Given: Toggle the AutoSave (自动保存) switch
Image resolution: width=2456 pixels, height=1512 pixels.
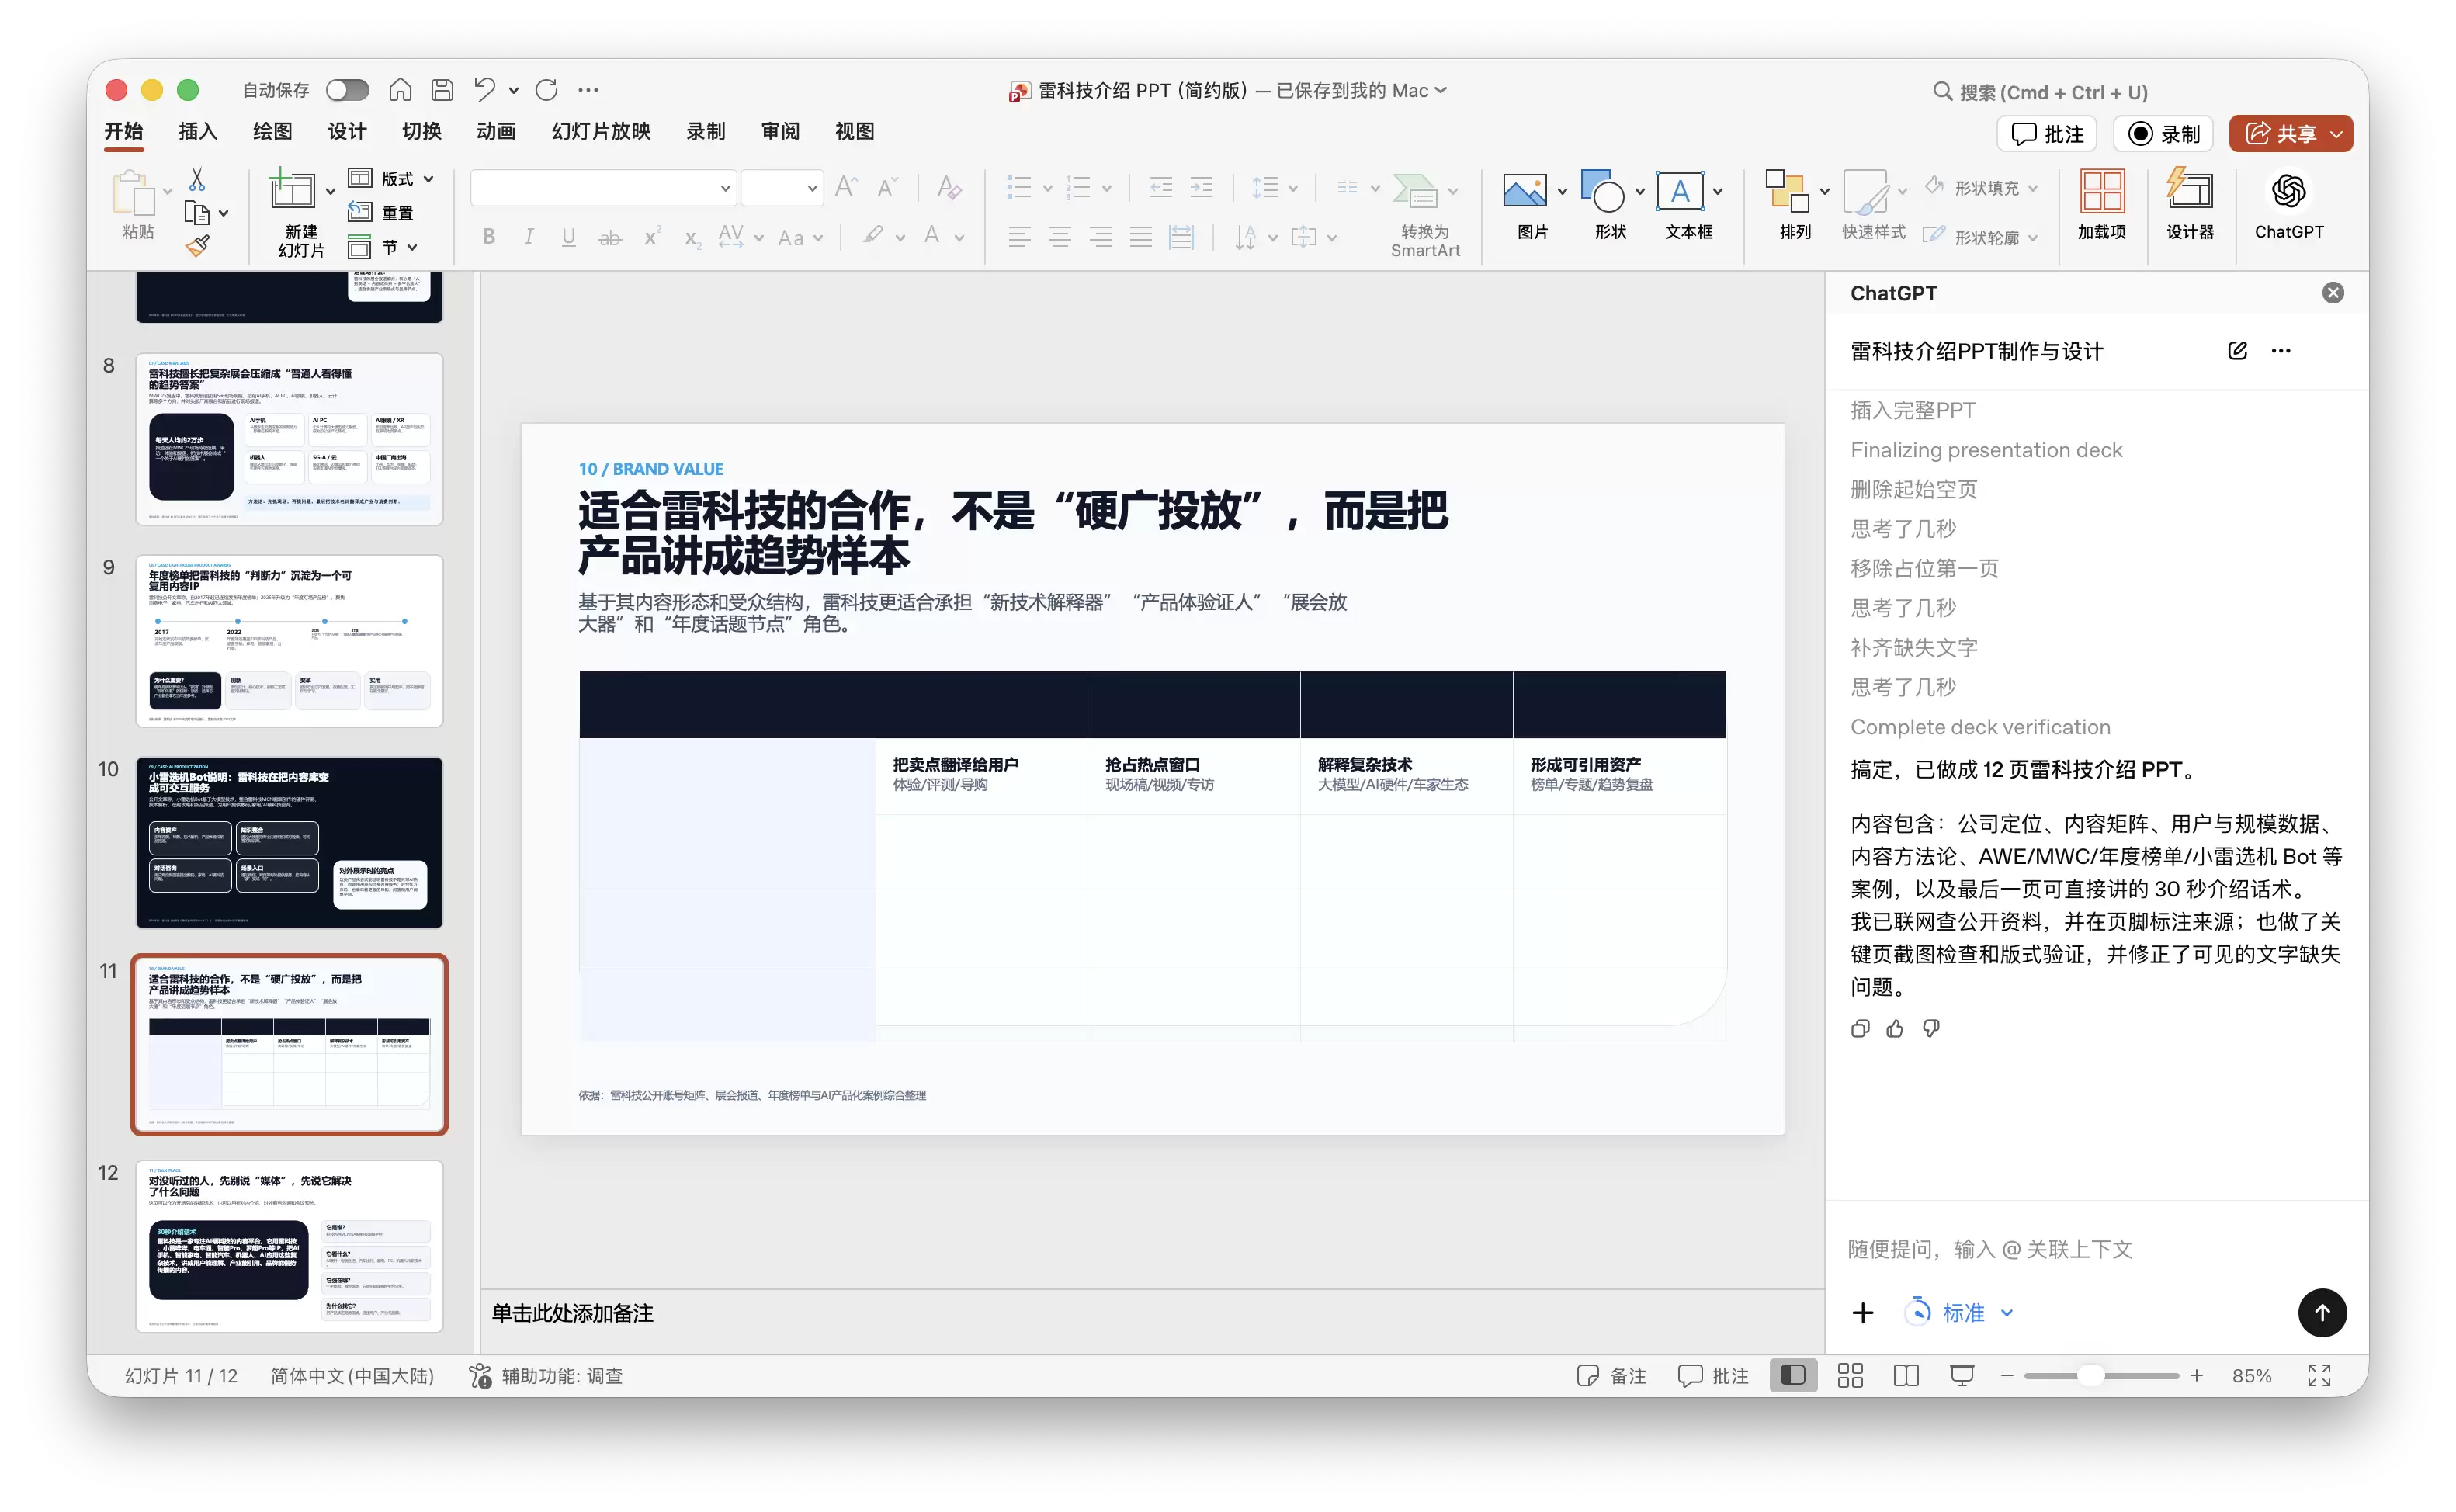Looking at the screenshot, I should (x=347, y=90).
